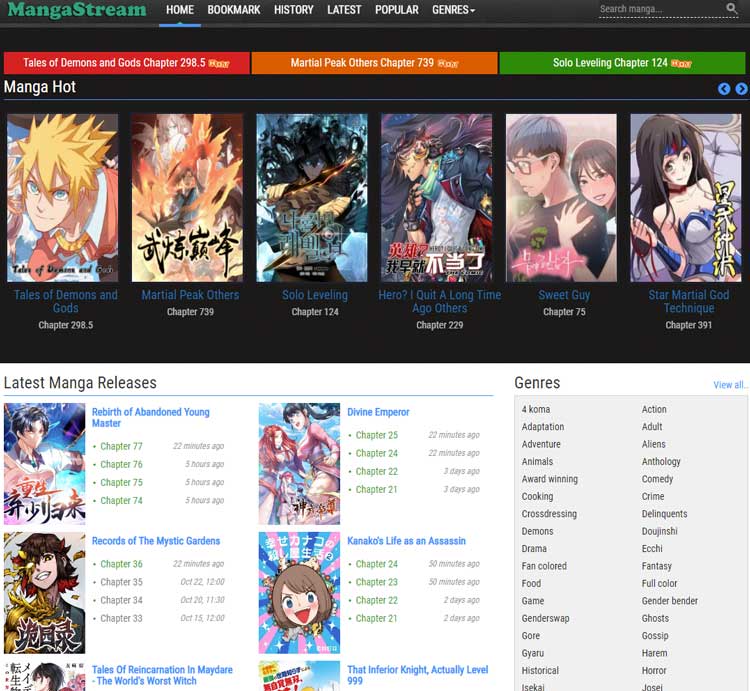Click the next arrow in Manga Hot
The height and width of the screenshot is (691, 750).
[x=741, y=89]
